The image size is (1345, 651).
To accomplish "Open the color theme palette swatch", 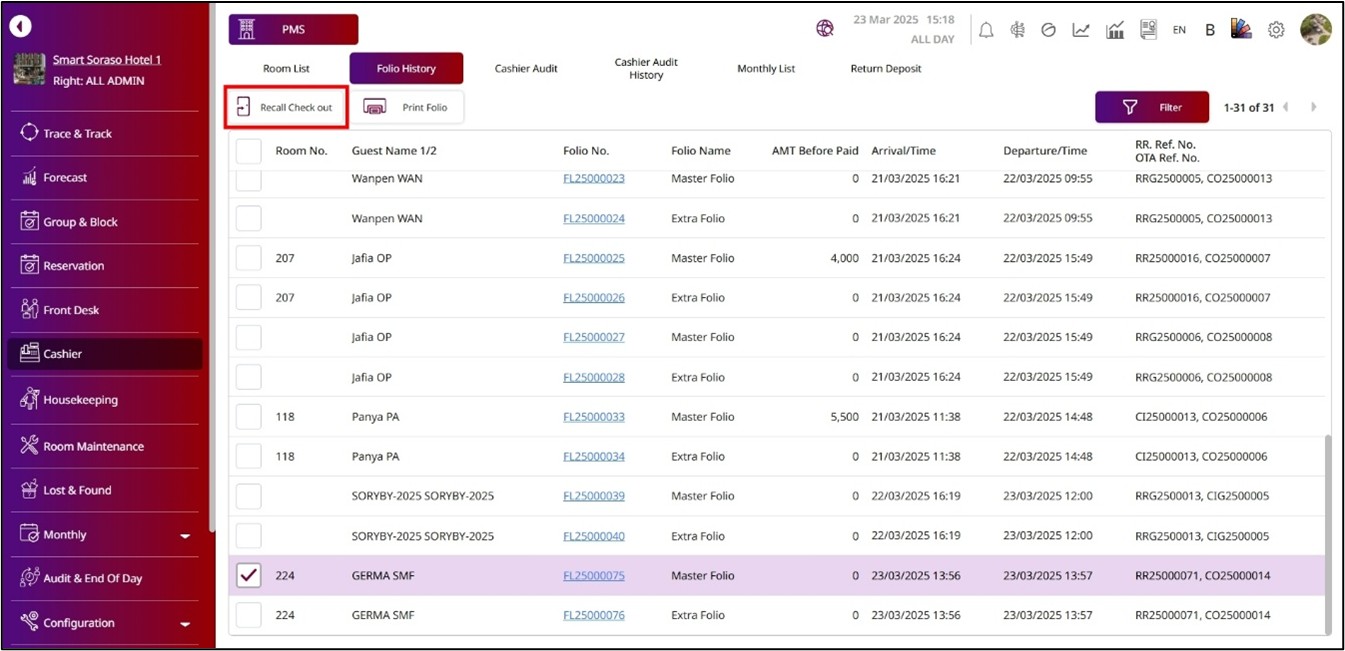I will click(x=1241, y=30).
